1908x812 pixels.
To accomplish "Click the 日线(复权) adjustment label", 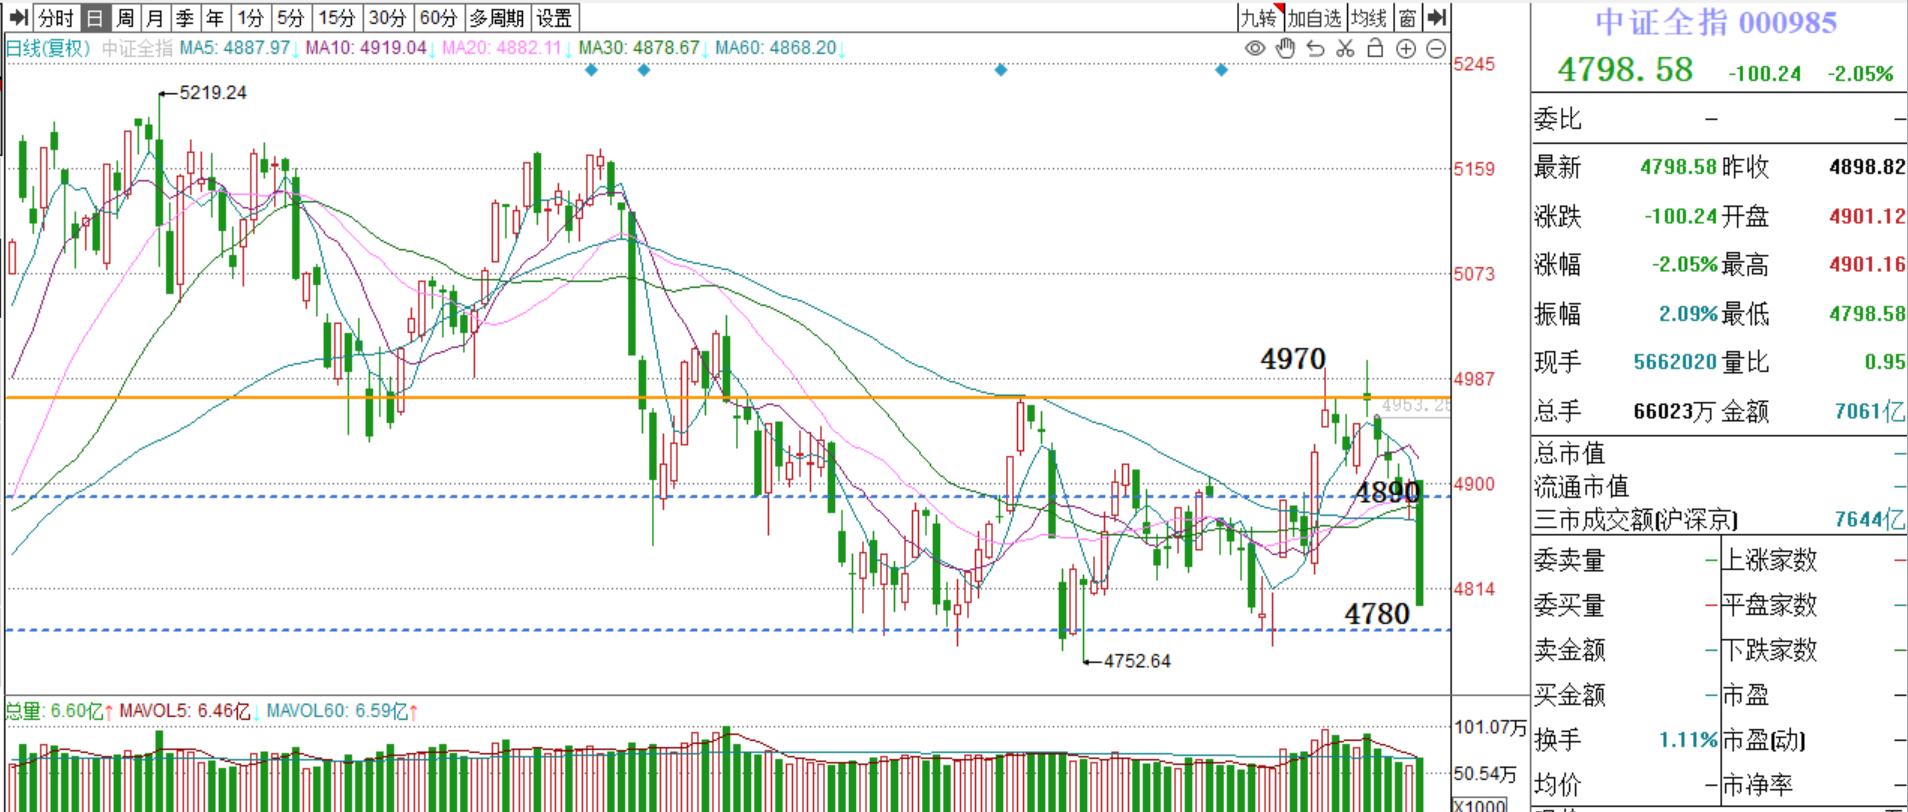I will [x=48, y=48].
